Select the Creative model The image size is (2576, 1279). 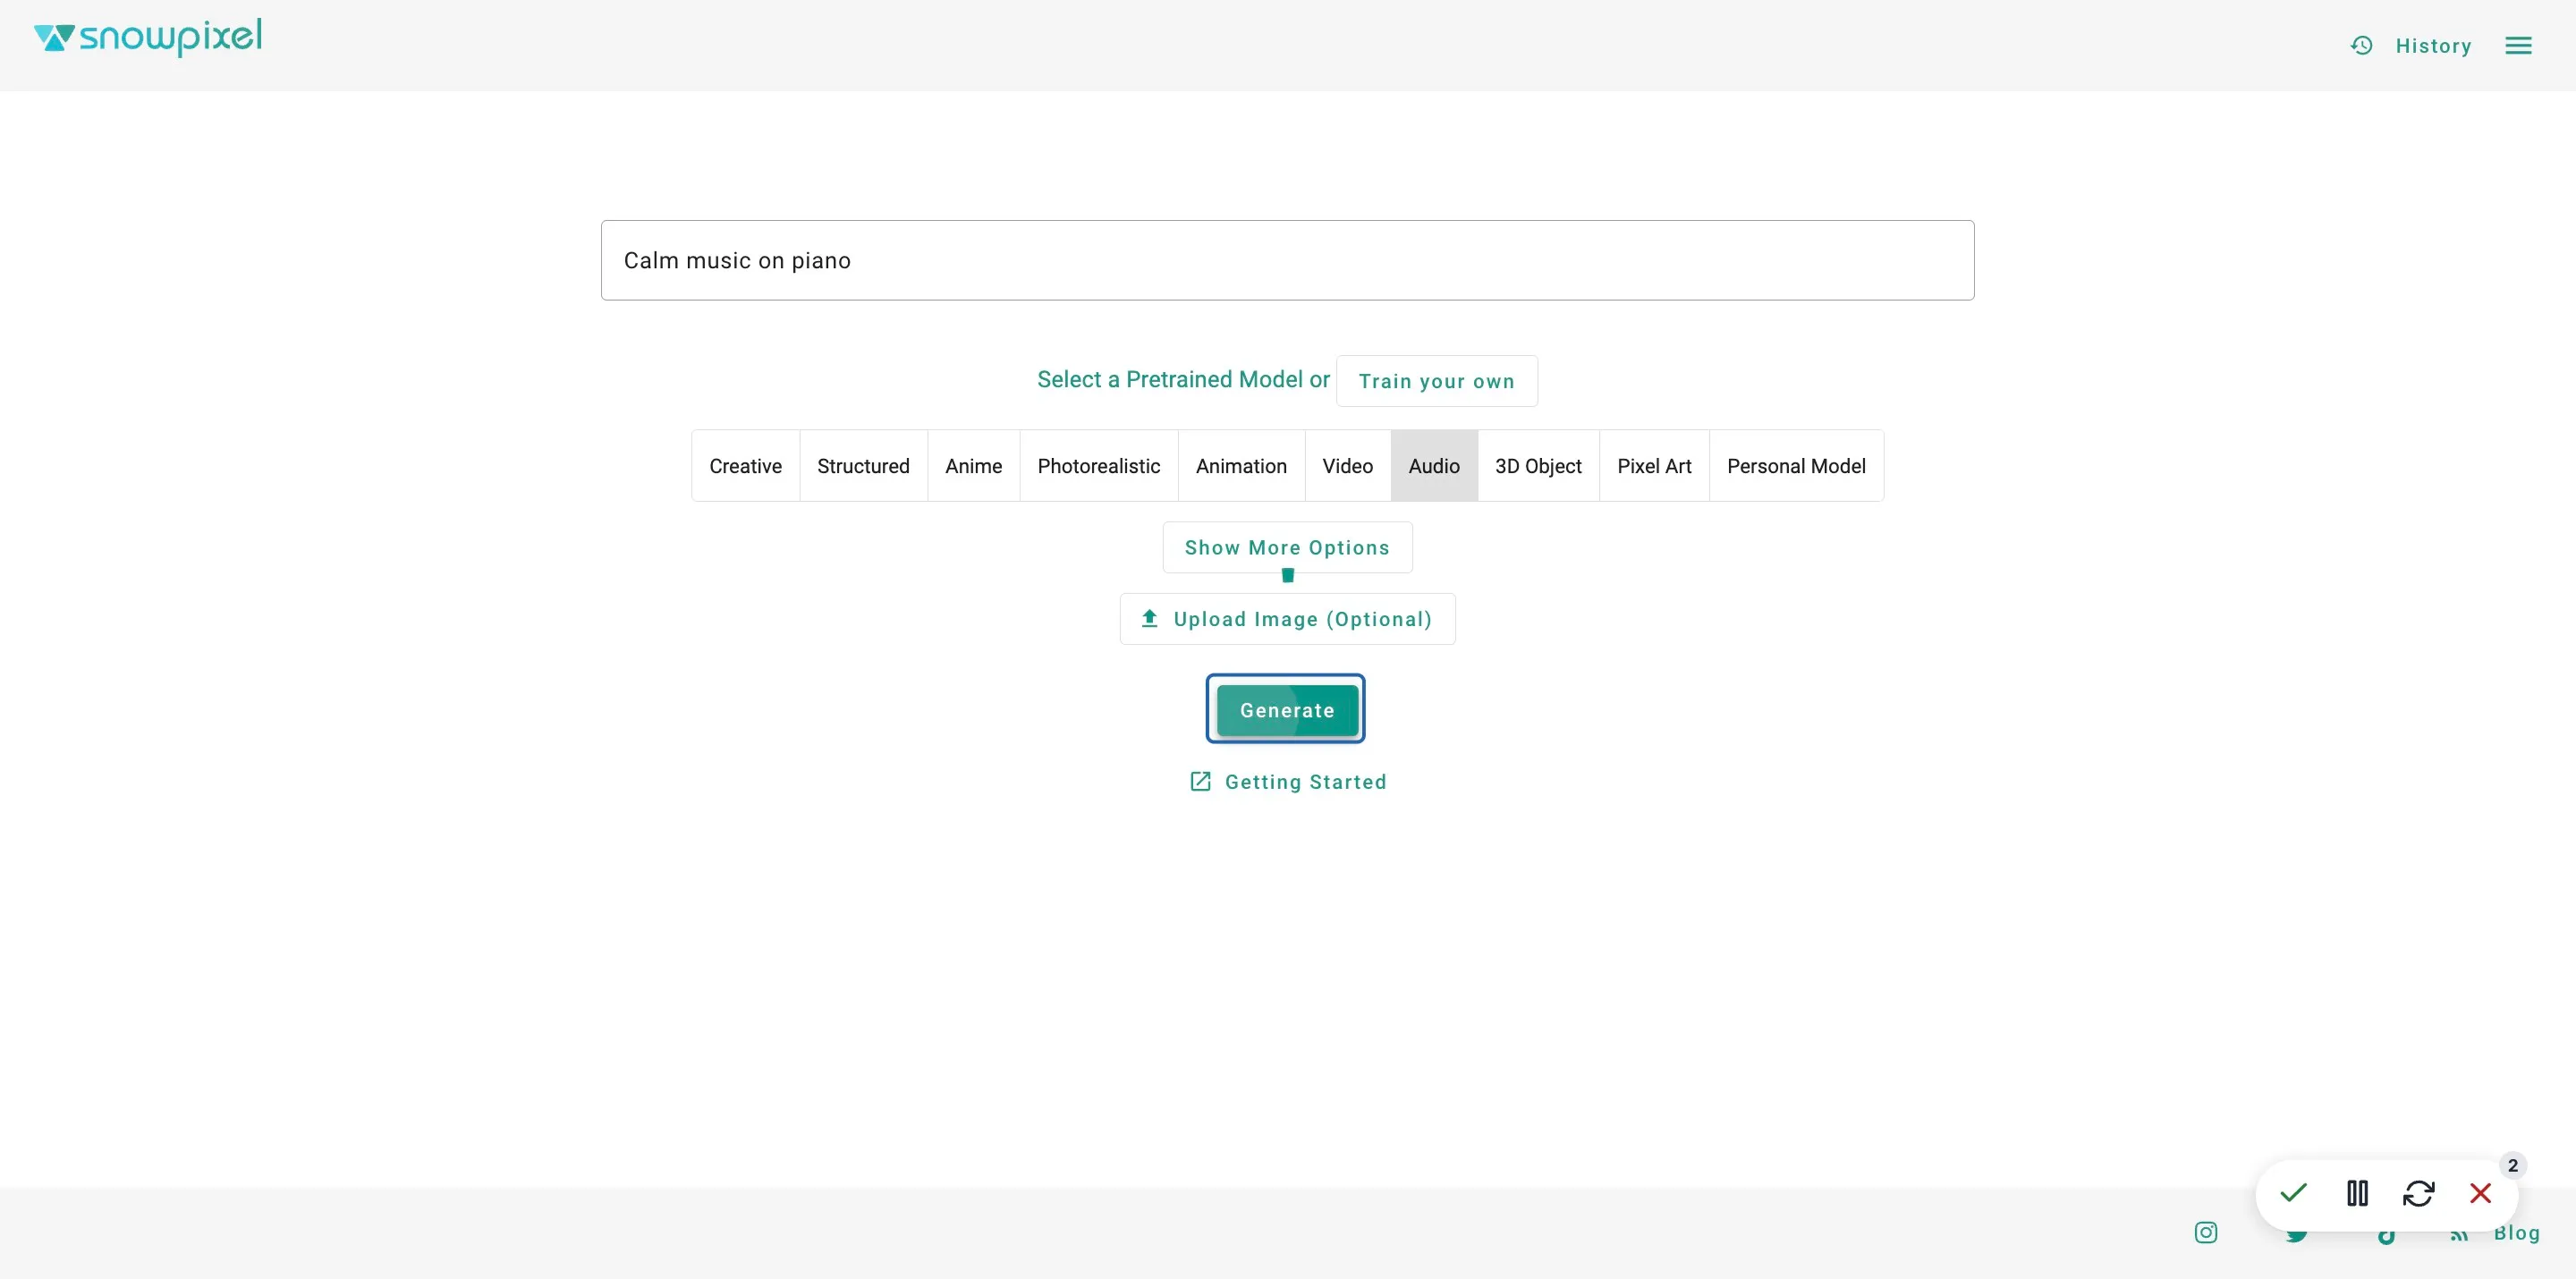[745, 465]
